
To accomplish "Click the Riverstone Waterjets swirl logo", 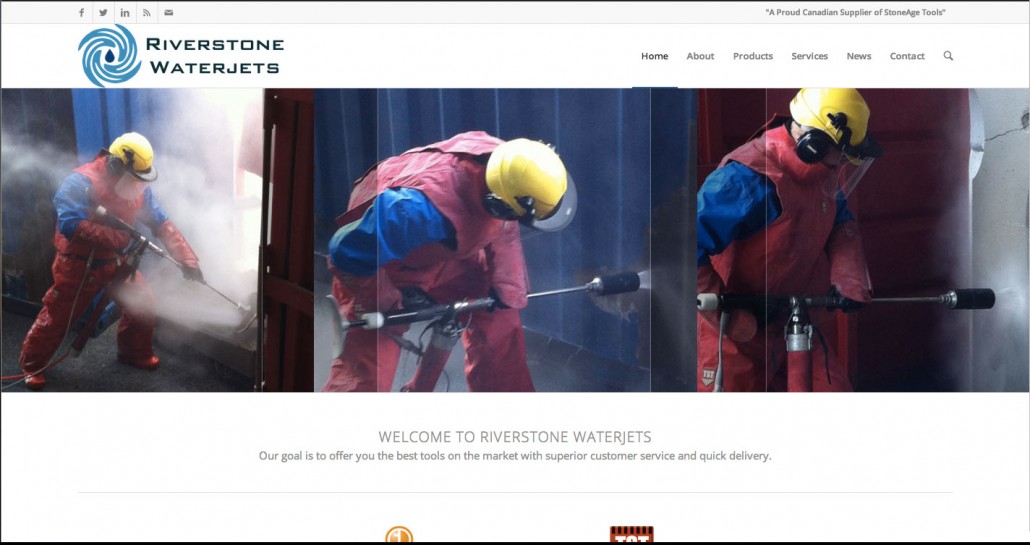I will click(109, 56).
